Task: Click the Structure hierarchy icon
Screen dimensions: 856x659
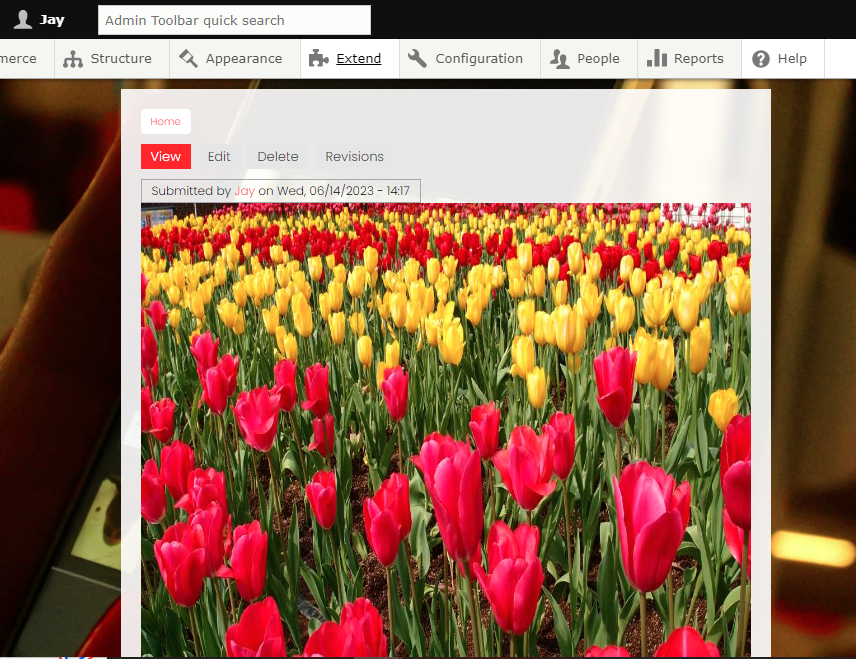Action: pos(73,58)
